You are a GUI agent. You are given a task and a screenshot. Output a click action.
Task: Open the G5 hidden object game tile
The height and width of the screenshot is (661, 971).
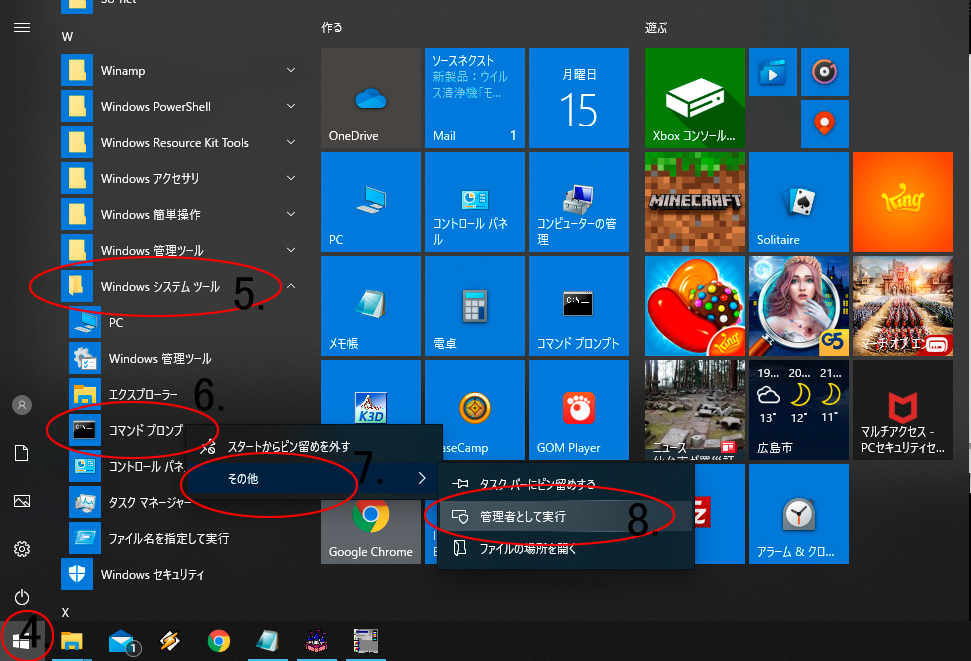pyautogui.click(x=798, y=306)
